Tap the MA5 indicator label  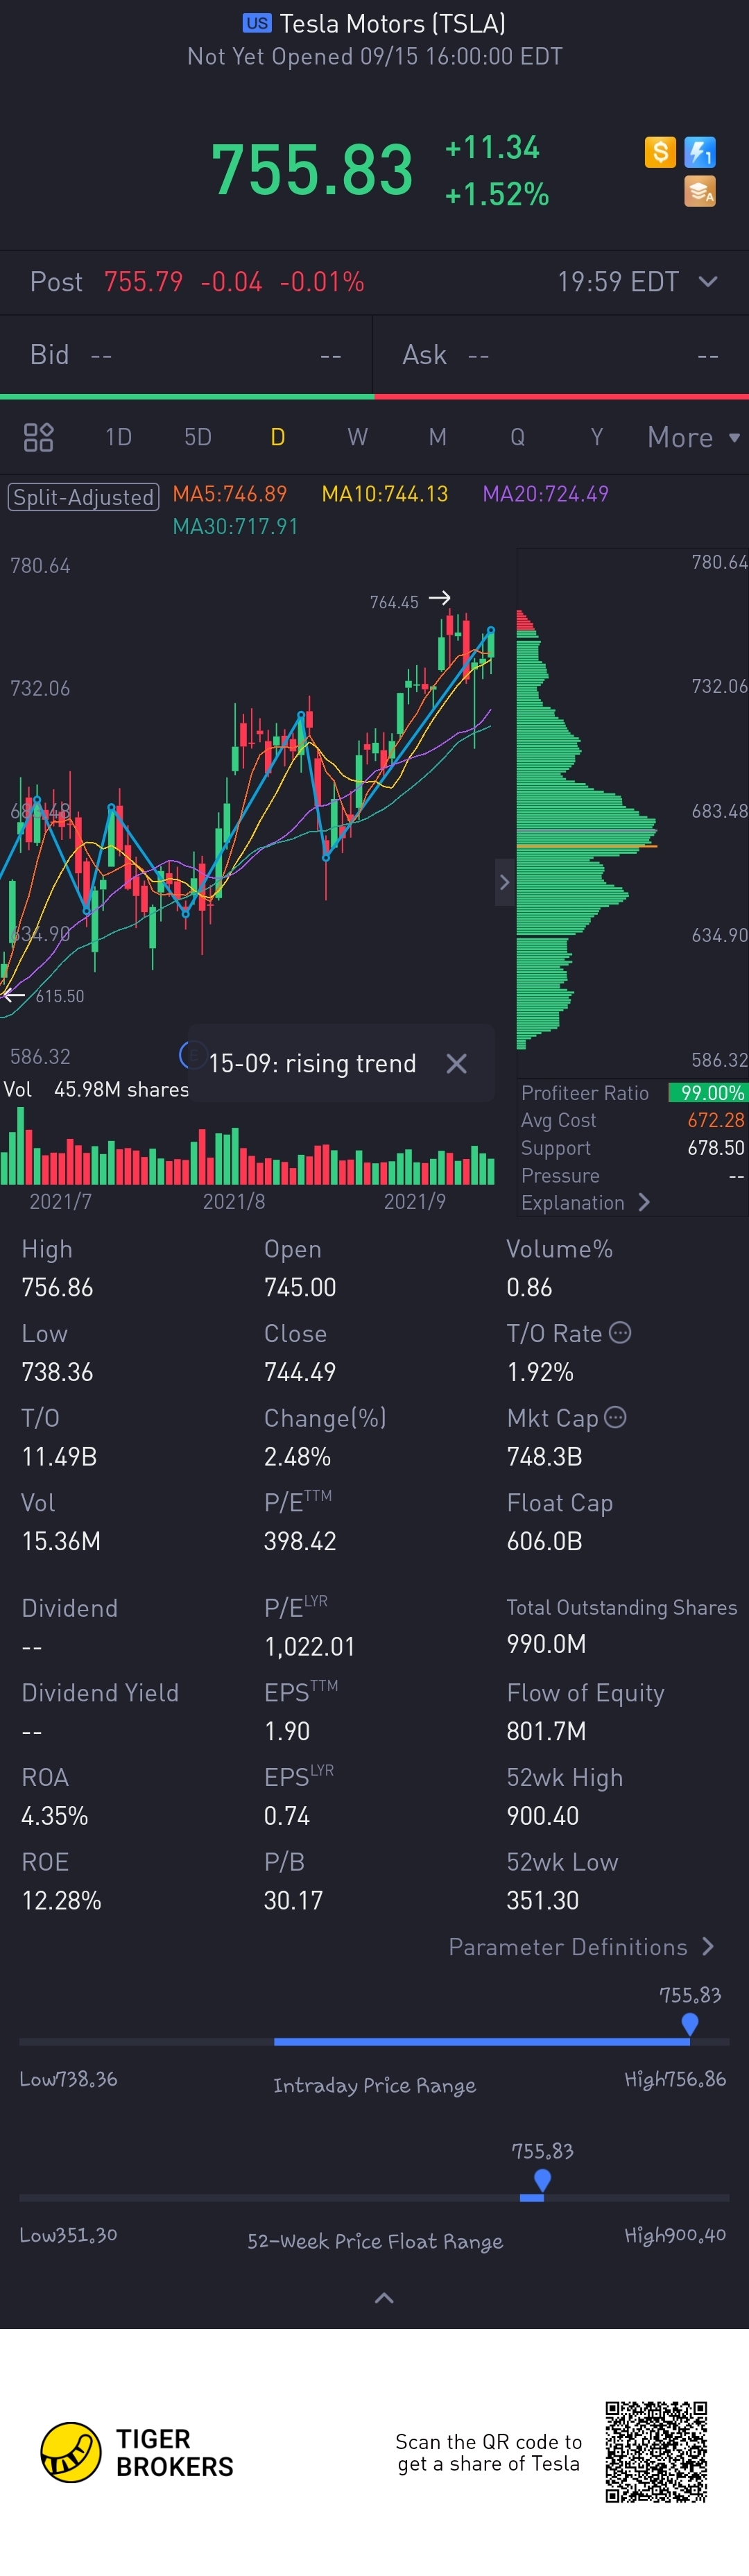point(230,494)
